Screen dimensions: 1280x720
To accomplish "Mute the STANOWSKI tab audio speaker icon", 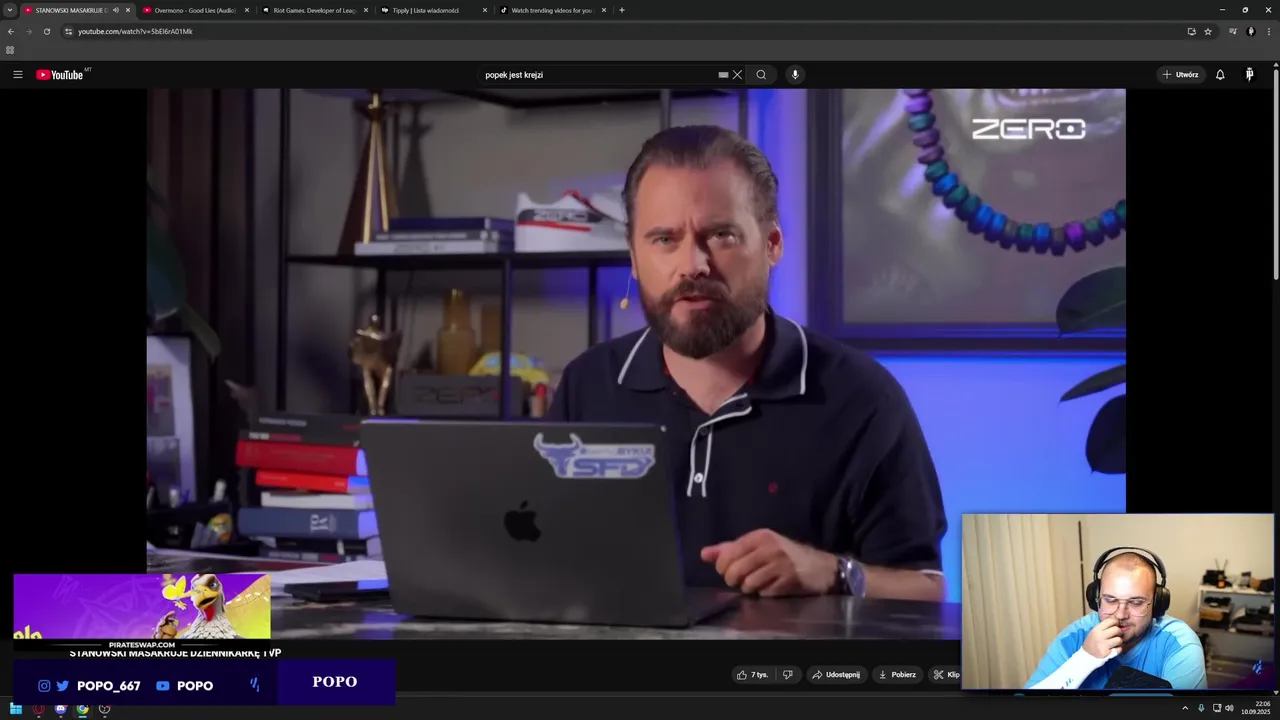I will 116,10.
